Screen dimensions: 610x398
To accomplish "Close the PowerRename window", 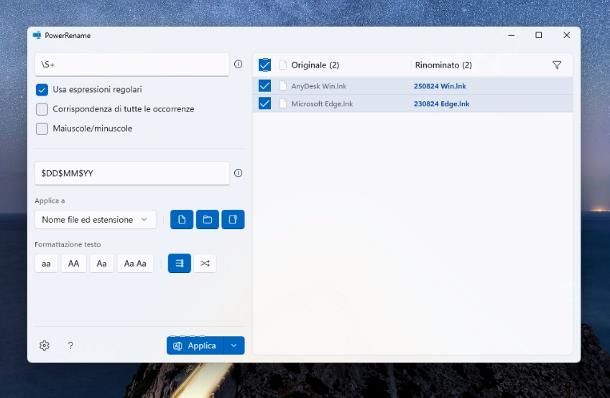I will click(x=566, y=35).
